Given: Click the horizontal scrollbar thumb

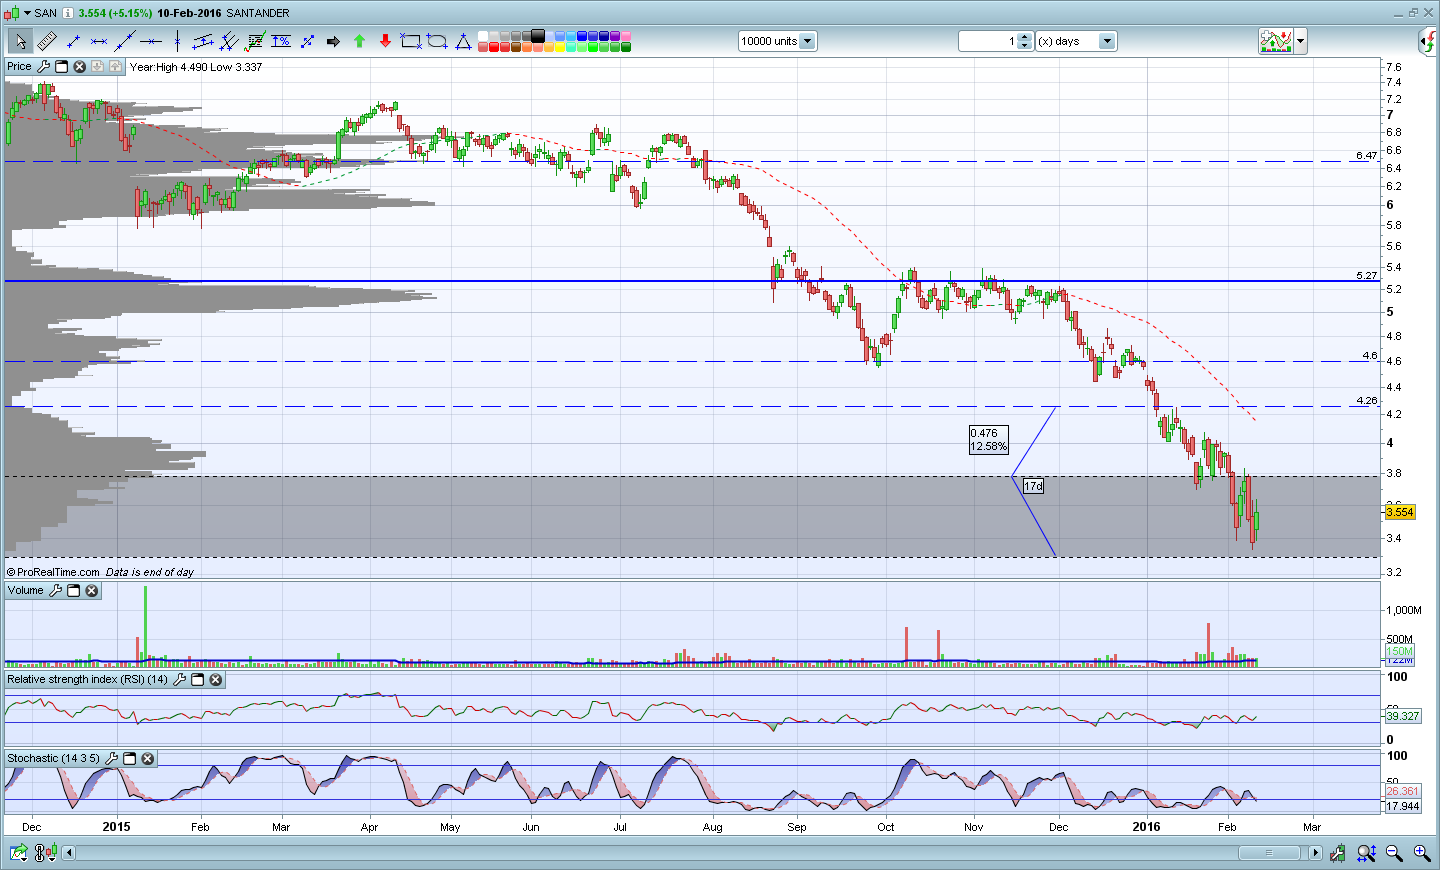Looking at the screenshot, I should click(x=1269, y=853).
